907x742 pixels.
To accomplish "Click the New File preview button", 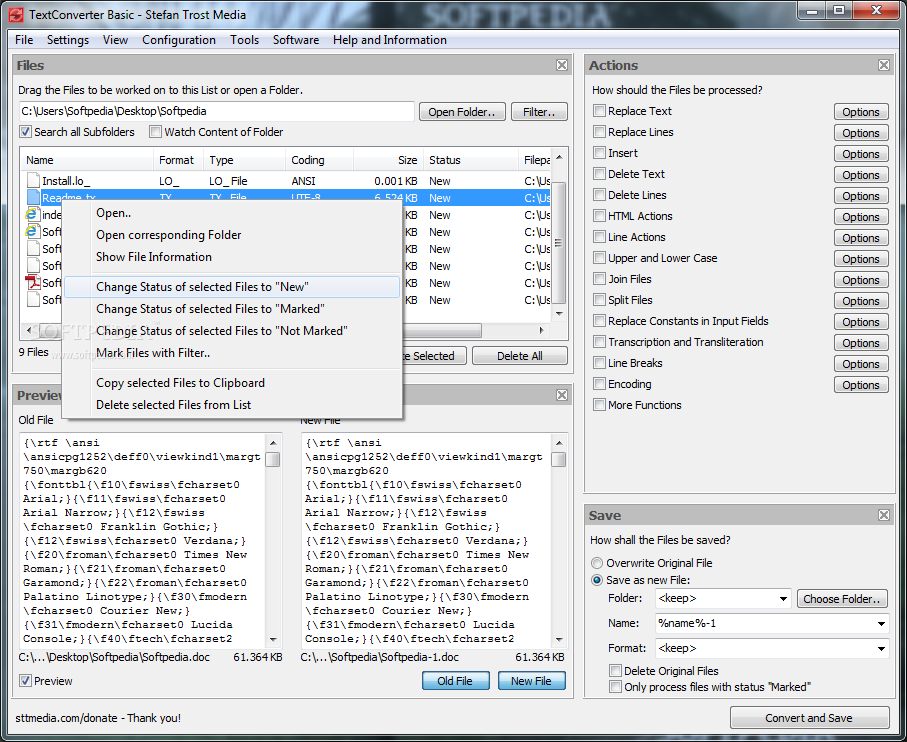I will [x=531, y=681].
